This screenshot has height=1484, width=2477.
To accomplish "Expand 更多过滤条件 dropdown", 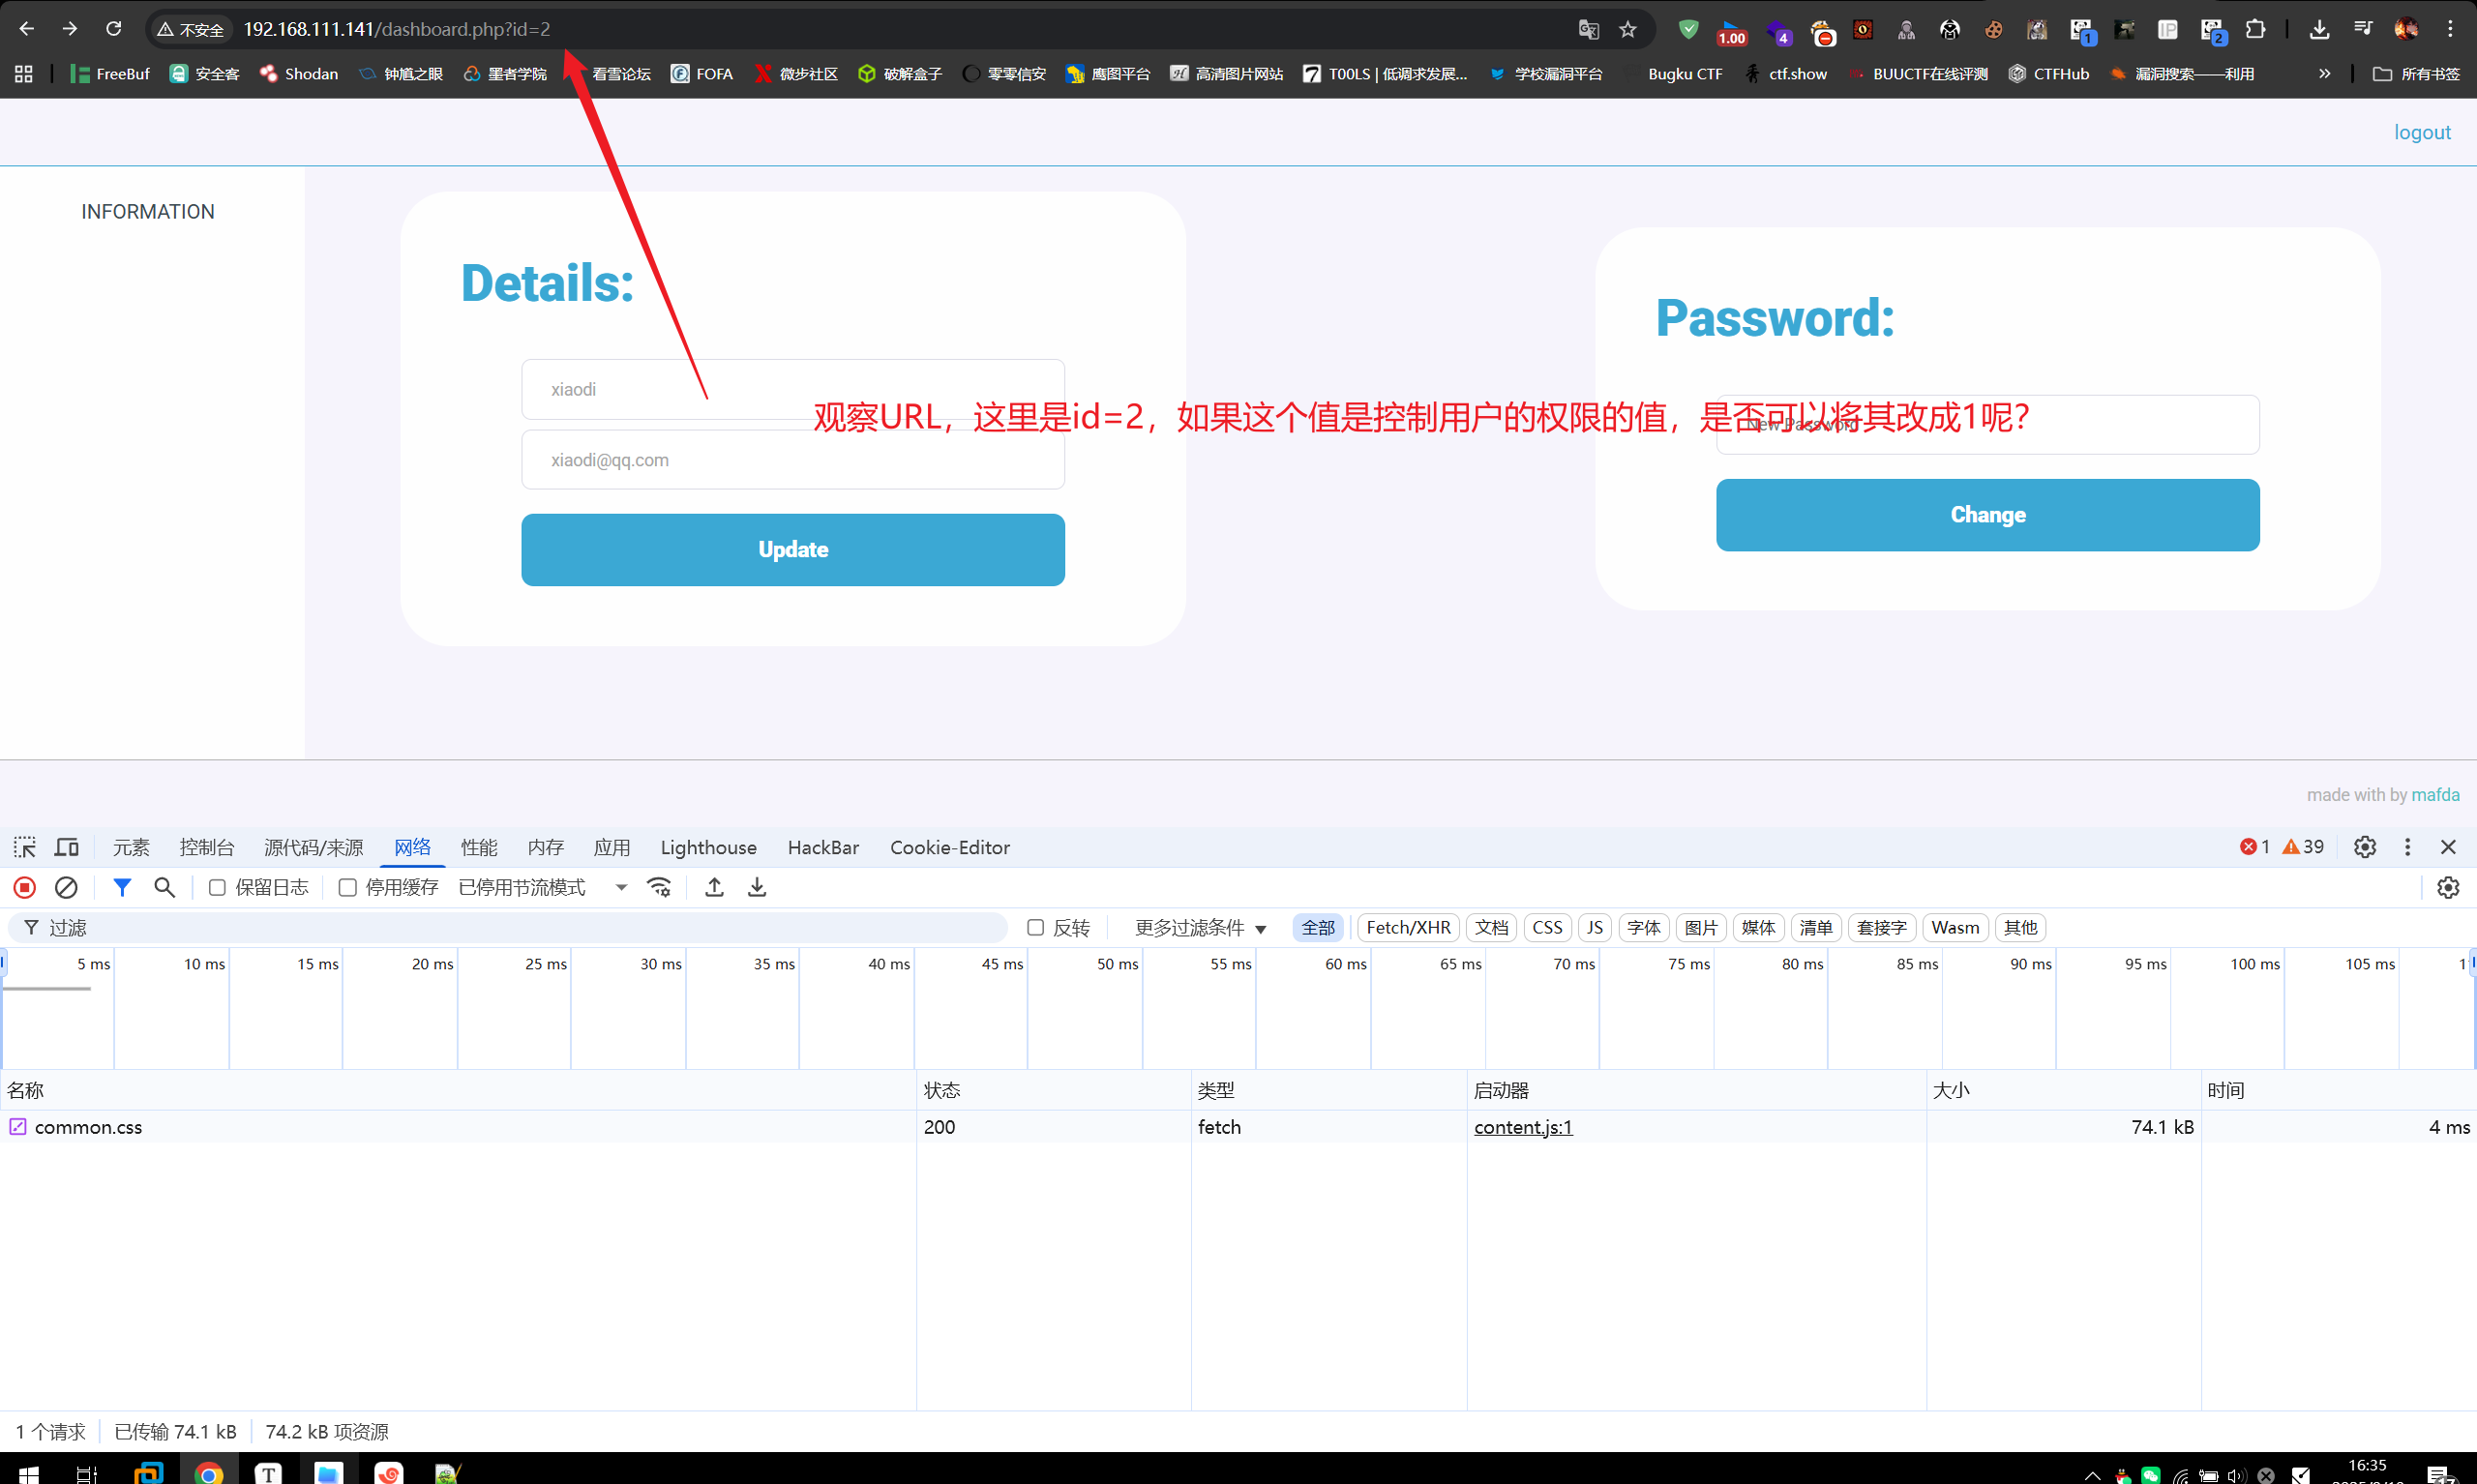I will tap(1200, 928).
